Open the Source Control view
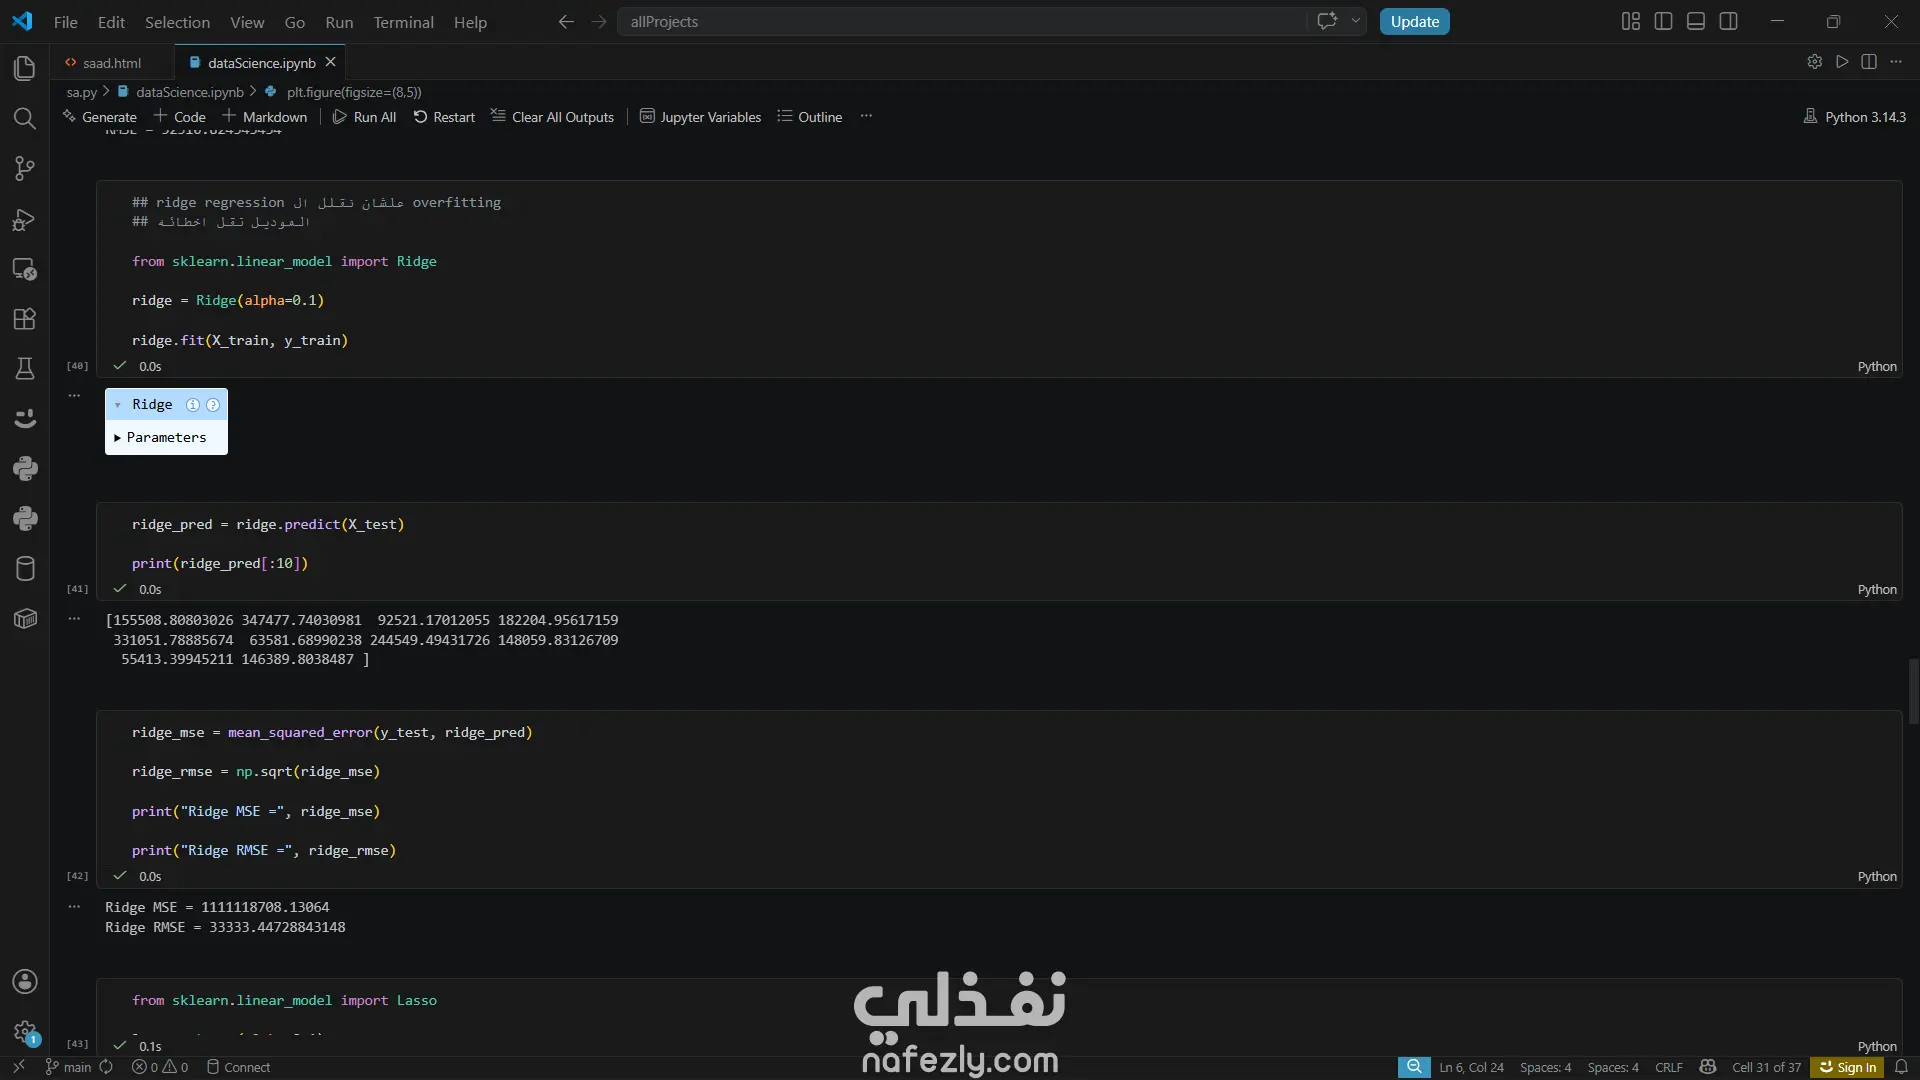The height and width of the screenshot is (1080, 1920). point(25,168)
